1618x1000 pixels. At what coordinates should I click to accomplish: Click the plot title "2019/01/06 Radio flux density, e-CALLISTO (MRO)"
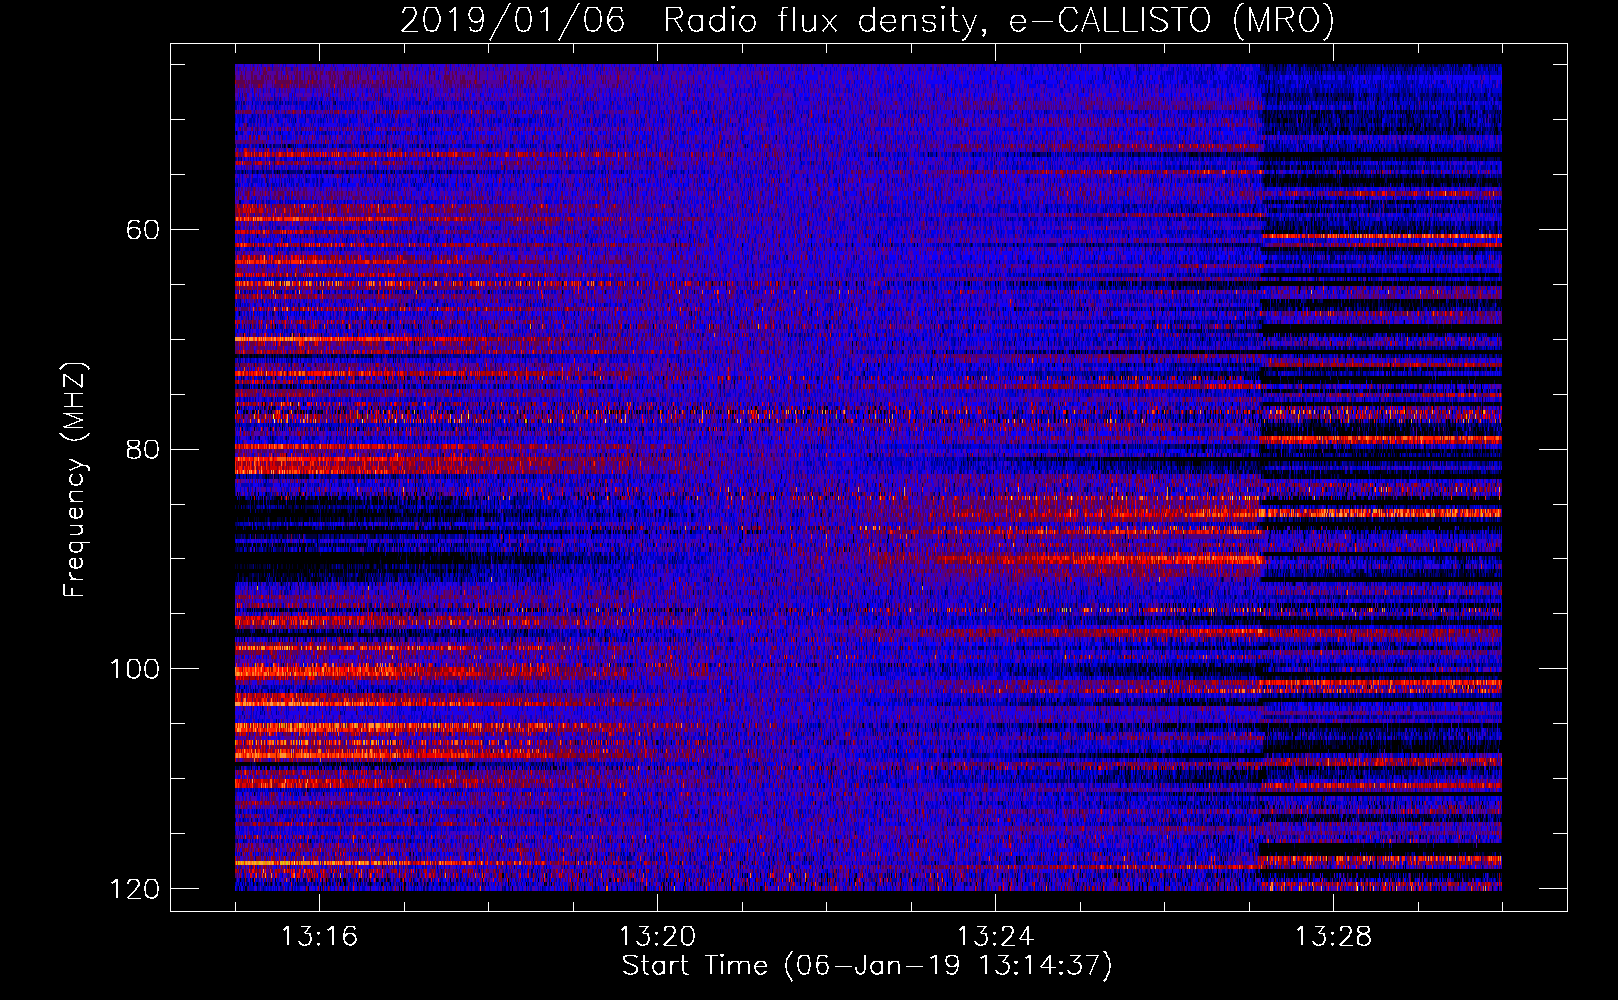[x=867, y=20]
